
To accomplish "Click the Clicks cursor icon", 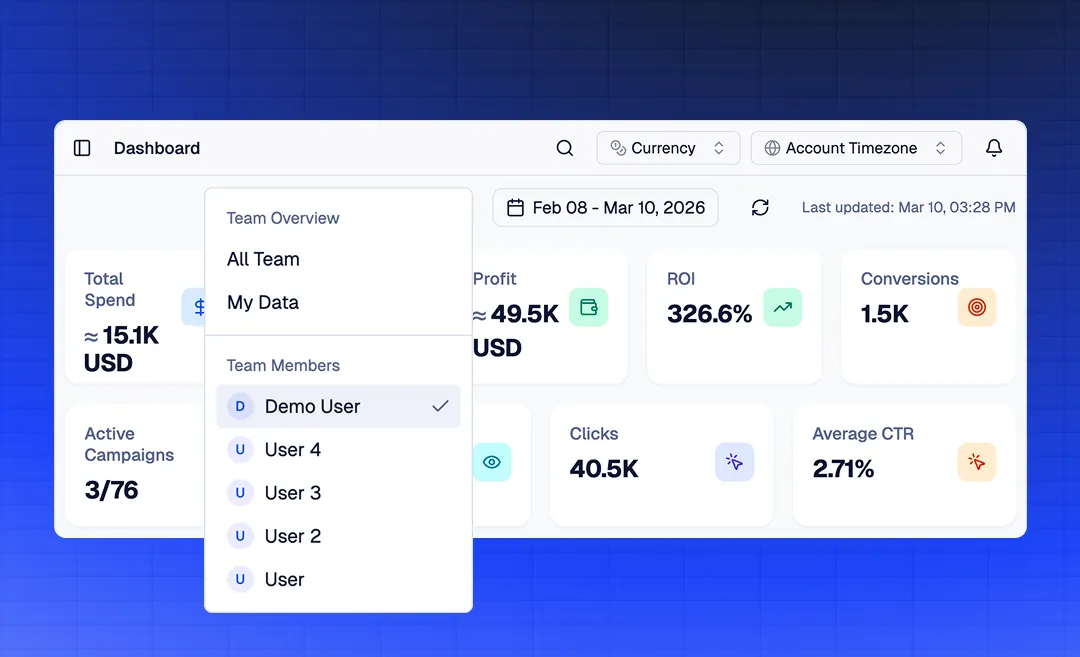I will coord(734,462).
